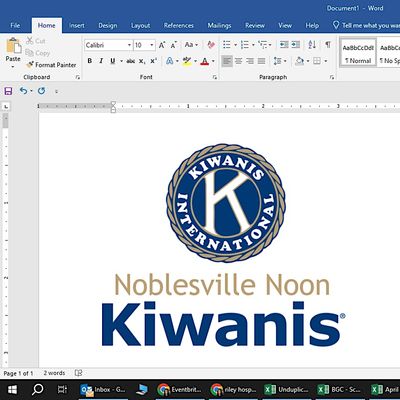Decrease paragraph indent
The width and height of the screenshot is (400, 400).
coord(284,45)
